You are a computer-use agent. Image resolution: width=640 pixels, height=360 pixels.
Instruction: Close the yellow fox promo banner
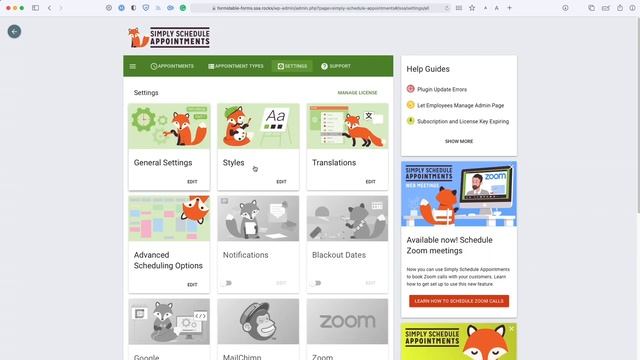(x=511, y=329)
